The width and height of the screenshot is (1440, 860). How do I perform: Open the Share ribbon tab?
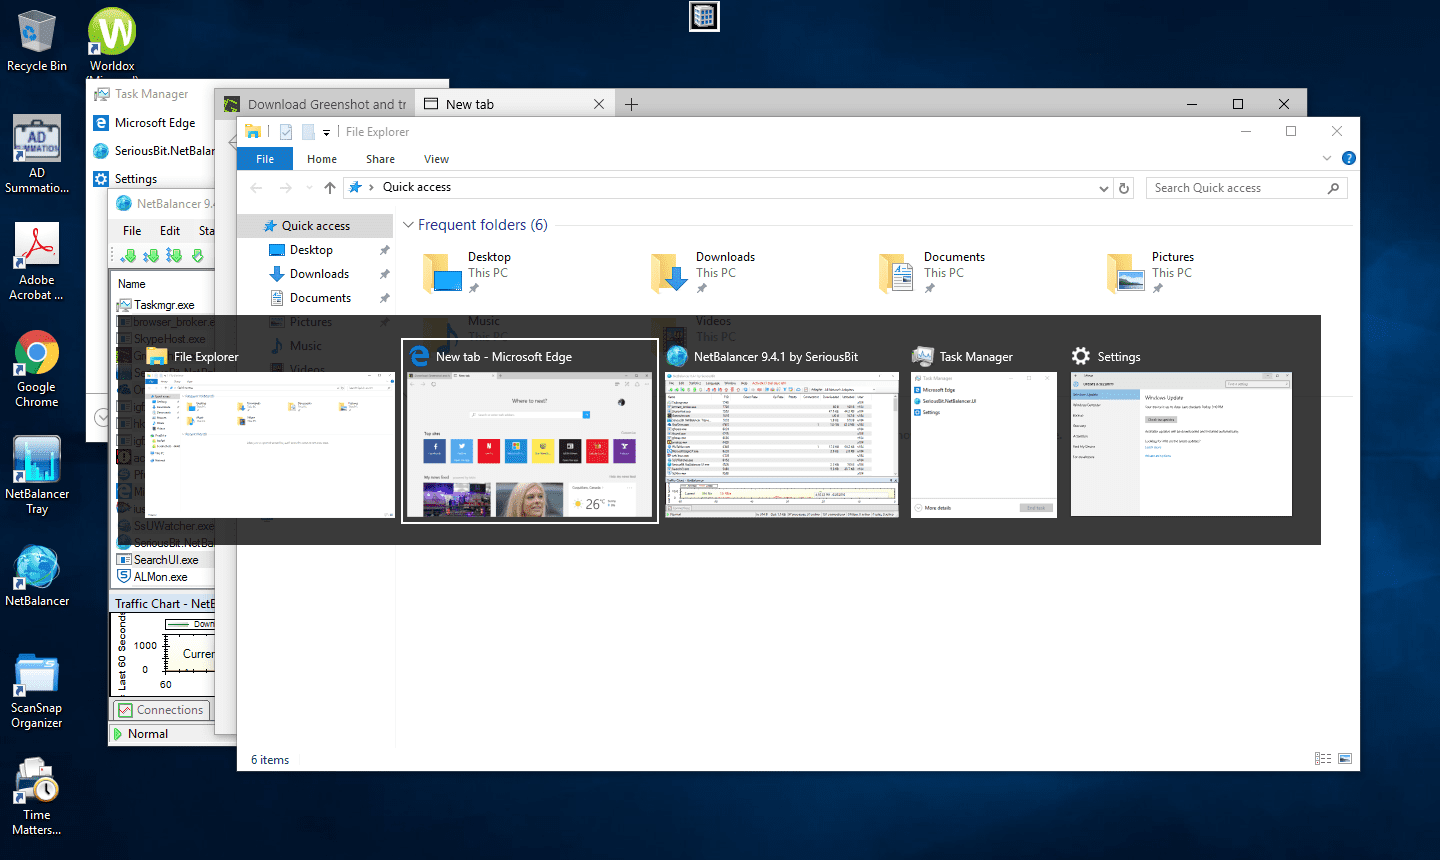click(x=380, y=159)
